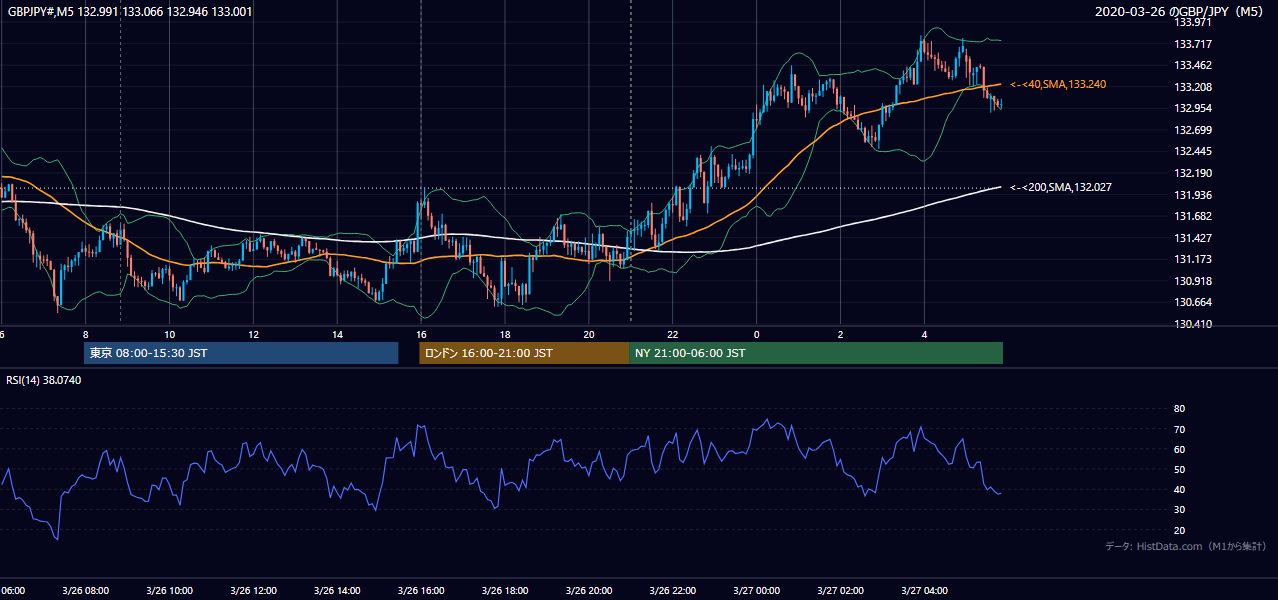Viewport: 1278px width, 600px height.
Task: Click price axis label 130.918
Action: pyautogui.click(x=1193, y=282)
